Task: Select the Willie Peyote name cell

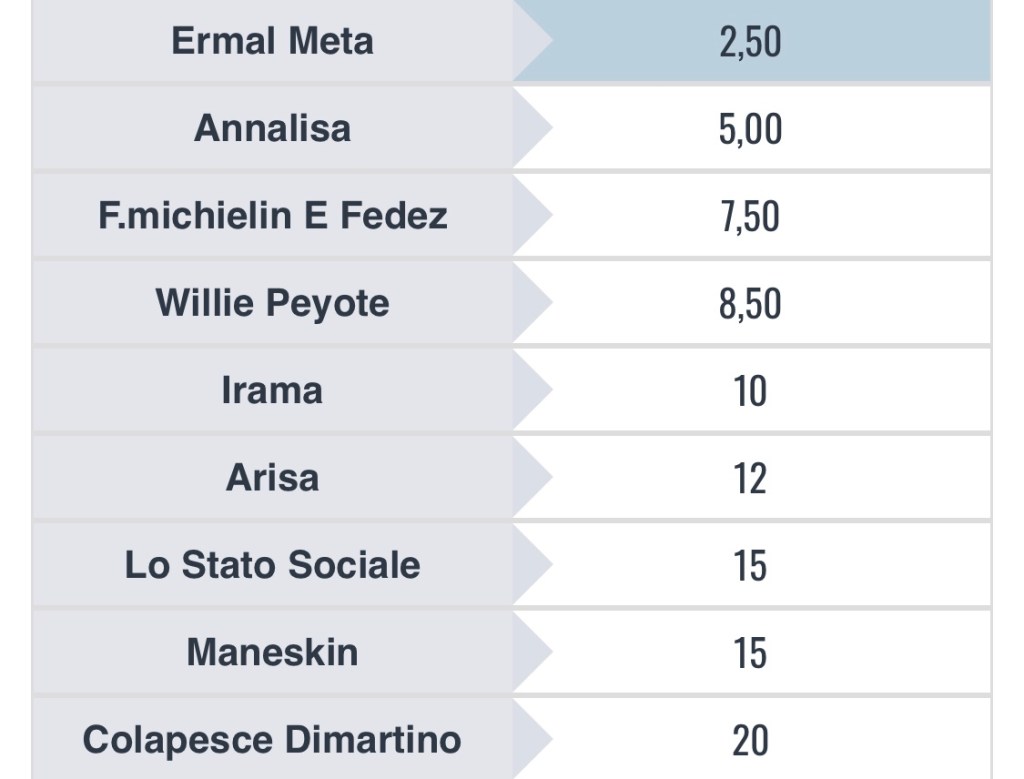Action: tap(272, 303)
